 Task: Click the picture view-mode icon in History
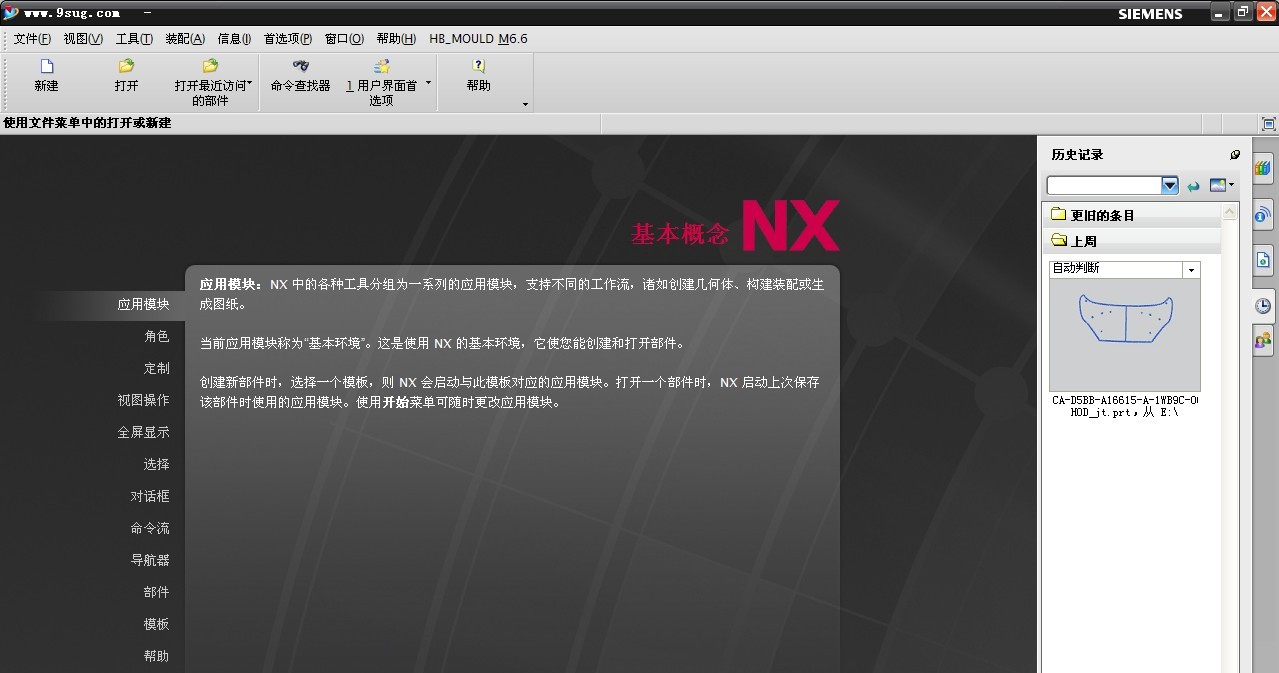tap(1218, 185)
